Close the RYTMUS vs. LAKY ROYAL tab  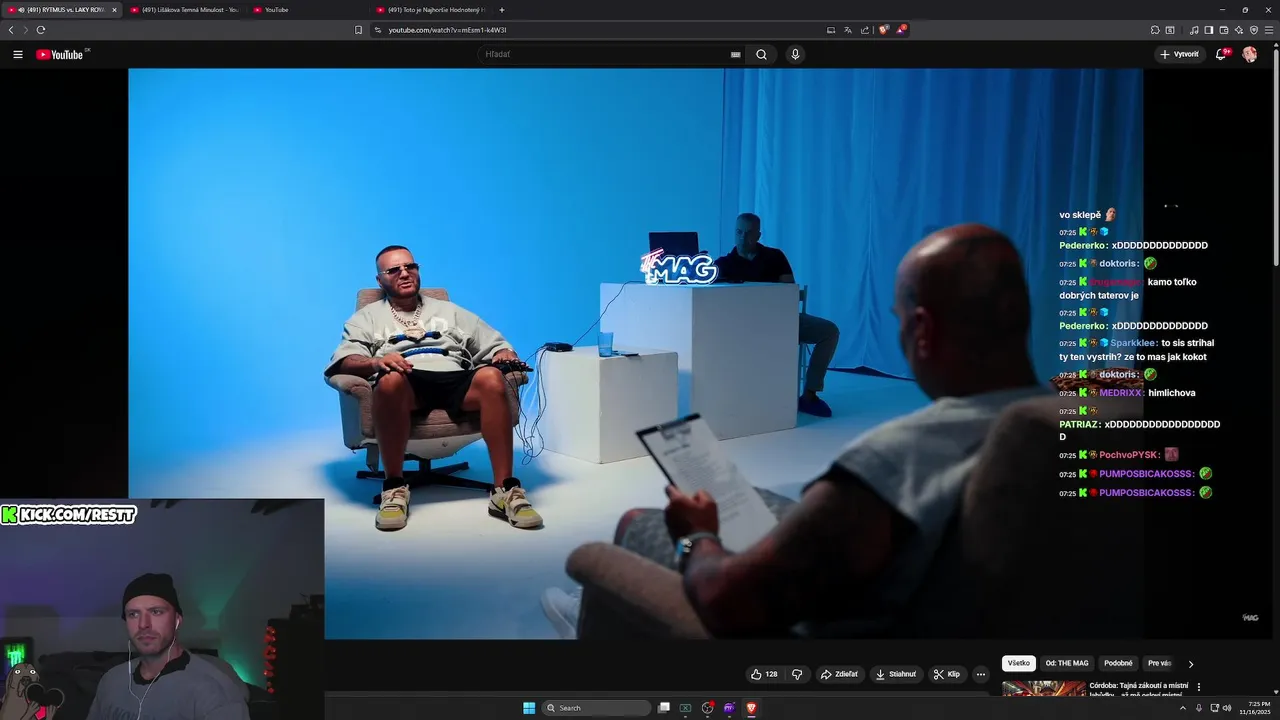coord(113,10)
